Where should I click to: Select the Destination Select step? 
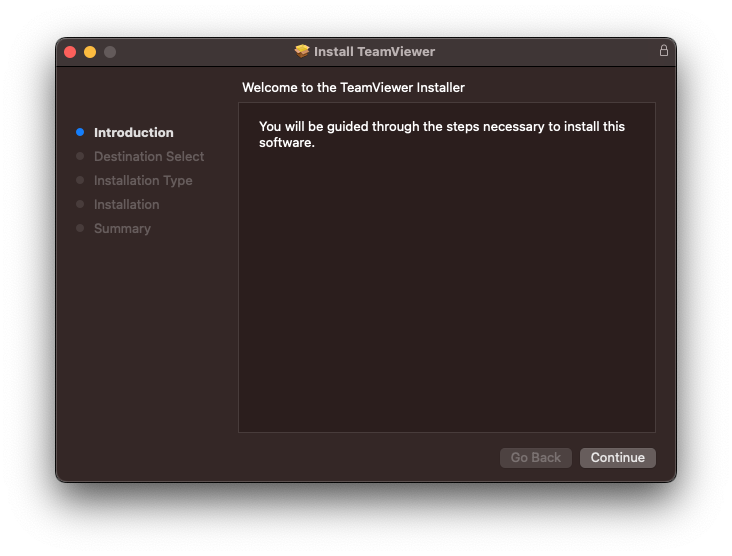click(149, 156)
